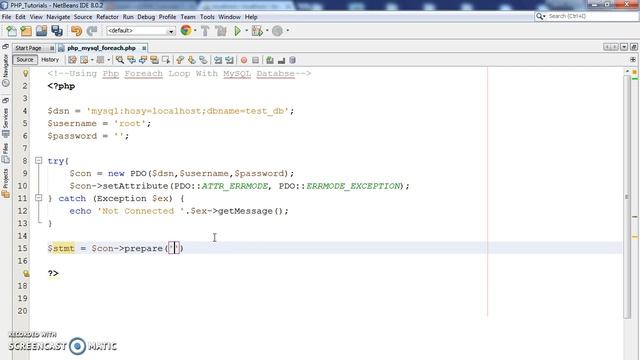Image resolution: width=640 pixels, height=360 pixels.
Task: Click the light bulb hint on line 1
Action: (25, 73)
